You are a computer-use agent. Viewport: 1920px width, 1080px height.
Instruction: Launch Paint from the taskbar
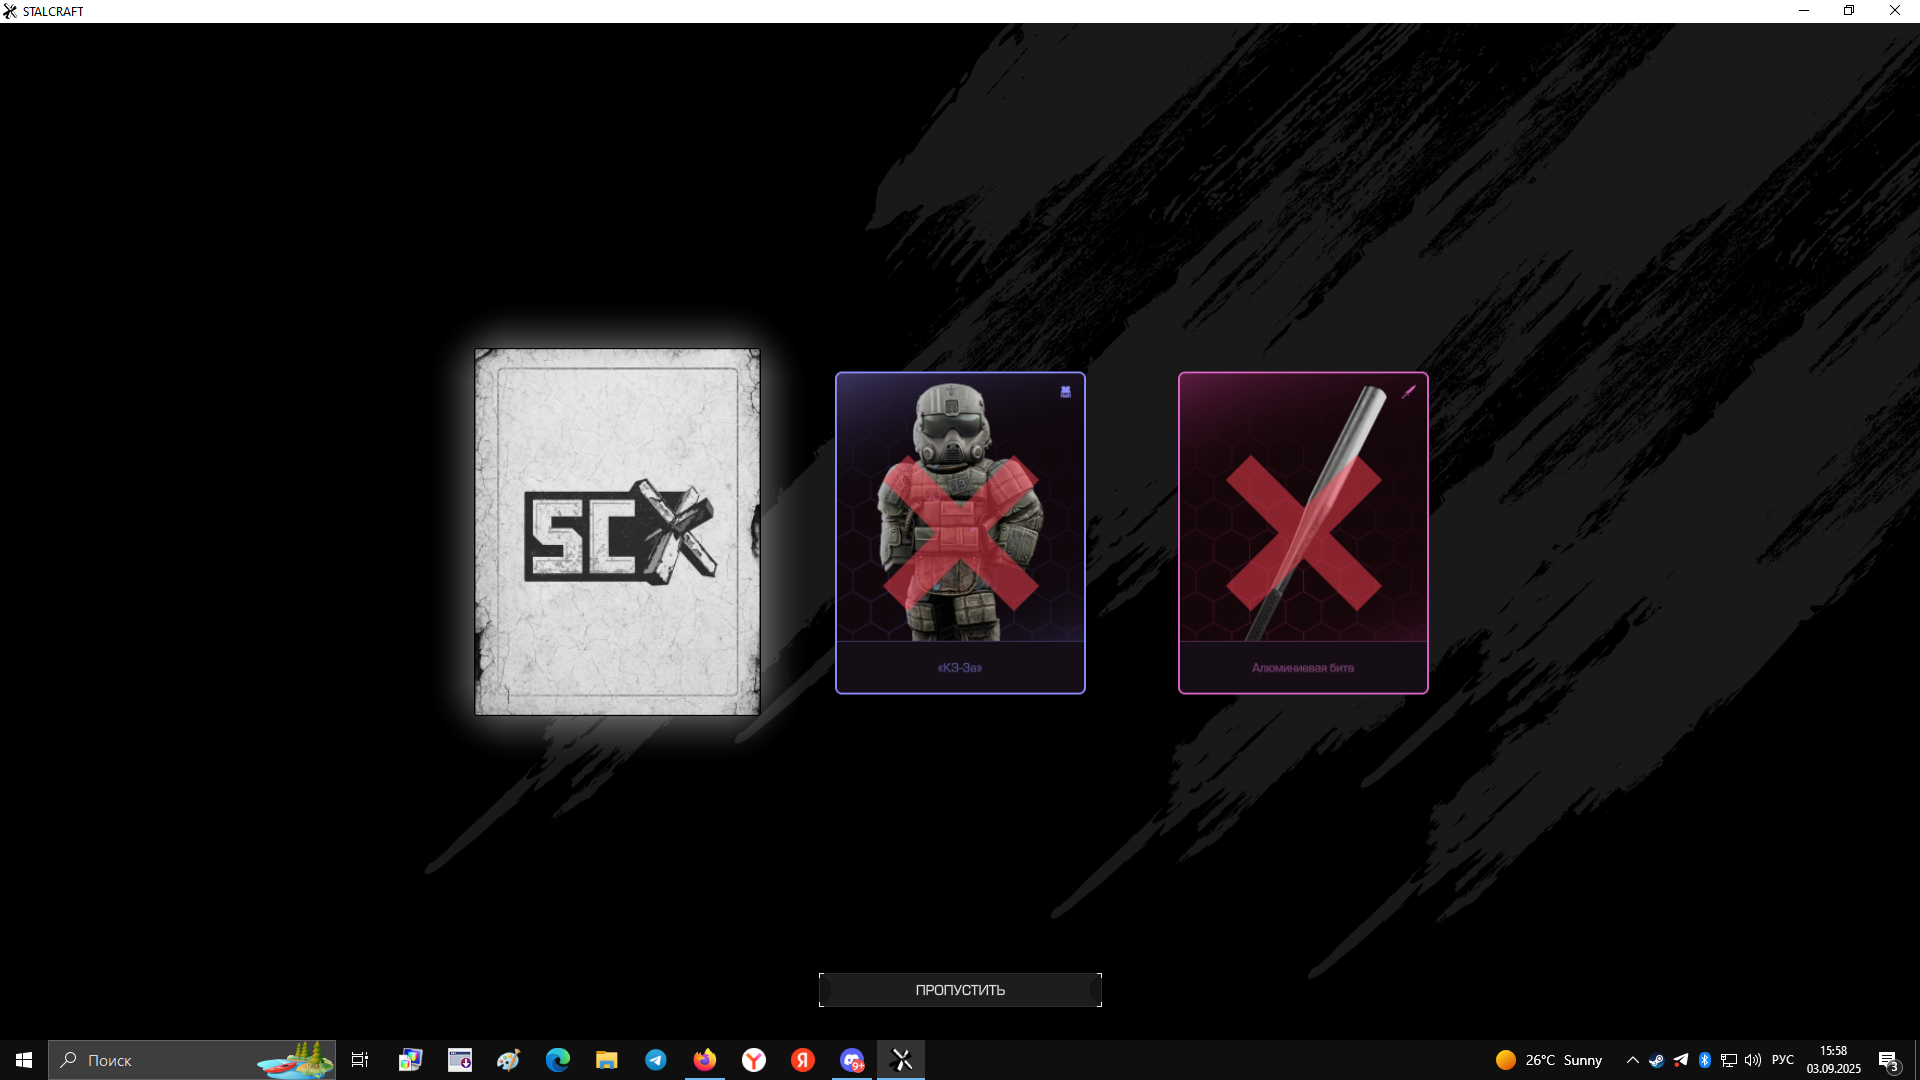(508, 1060)
